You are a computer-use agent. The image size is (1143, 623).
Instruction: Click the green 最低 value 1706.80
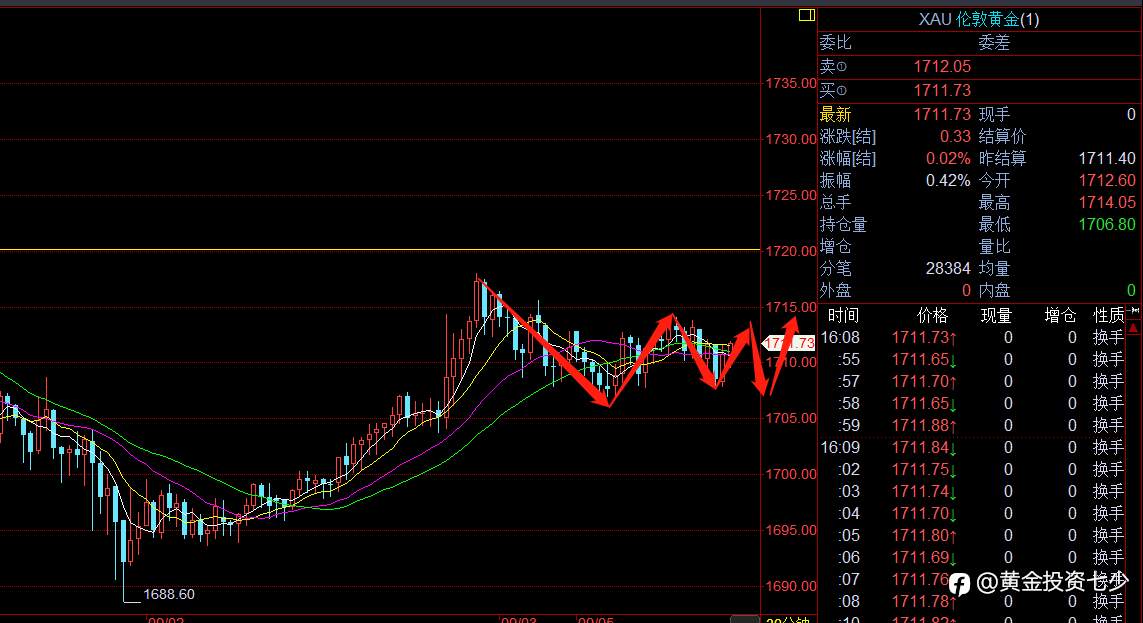coord(1107,224)
